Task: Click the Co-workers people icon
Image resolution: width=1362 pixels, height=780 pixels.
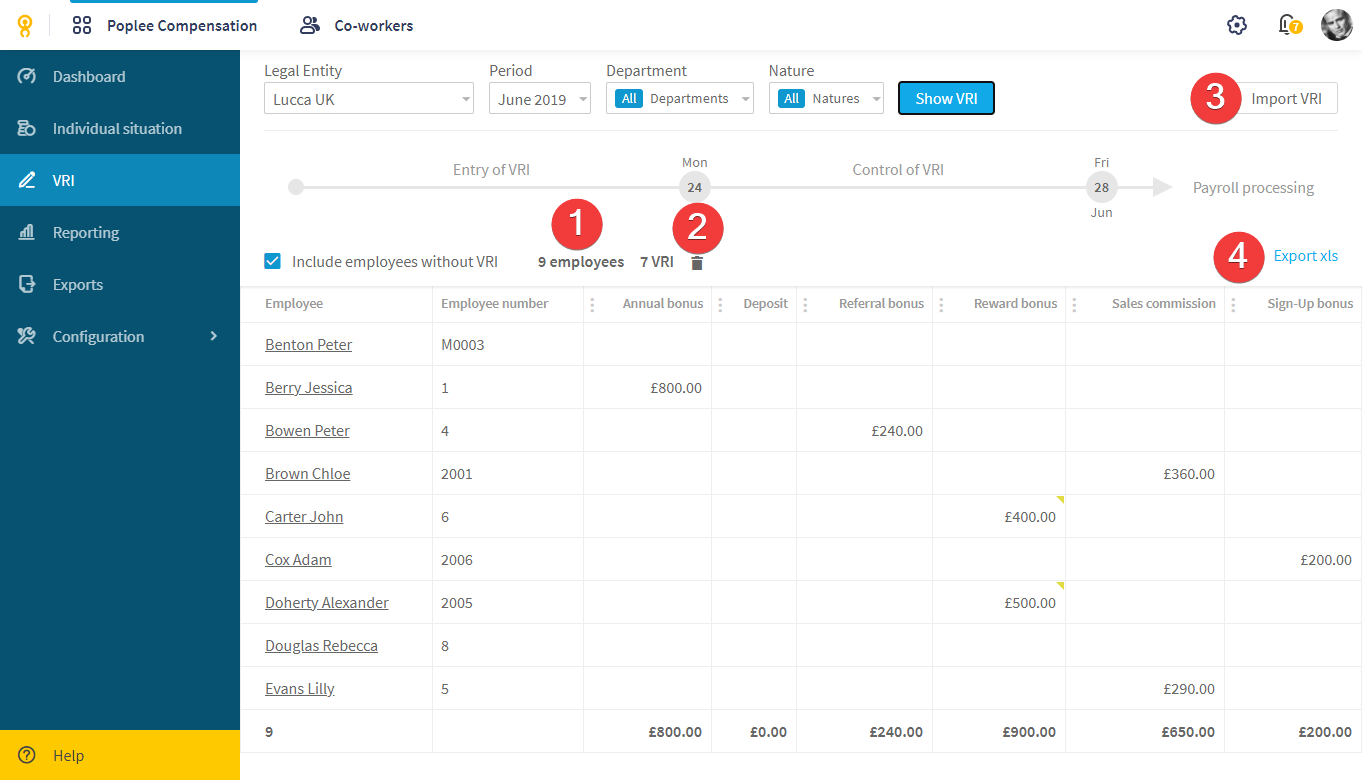Action: [310, 26]
